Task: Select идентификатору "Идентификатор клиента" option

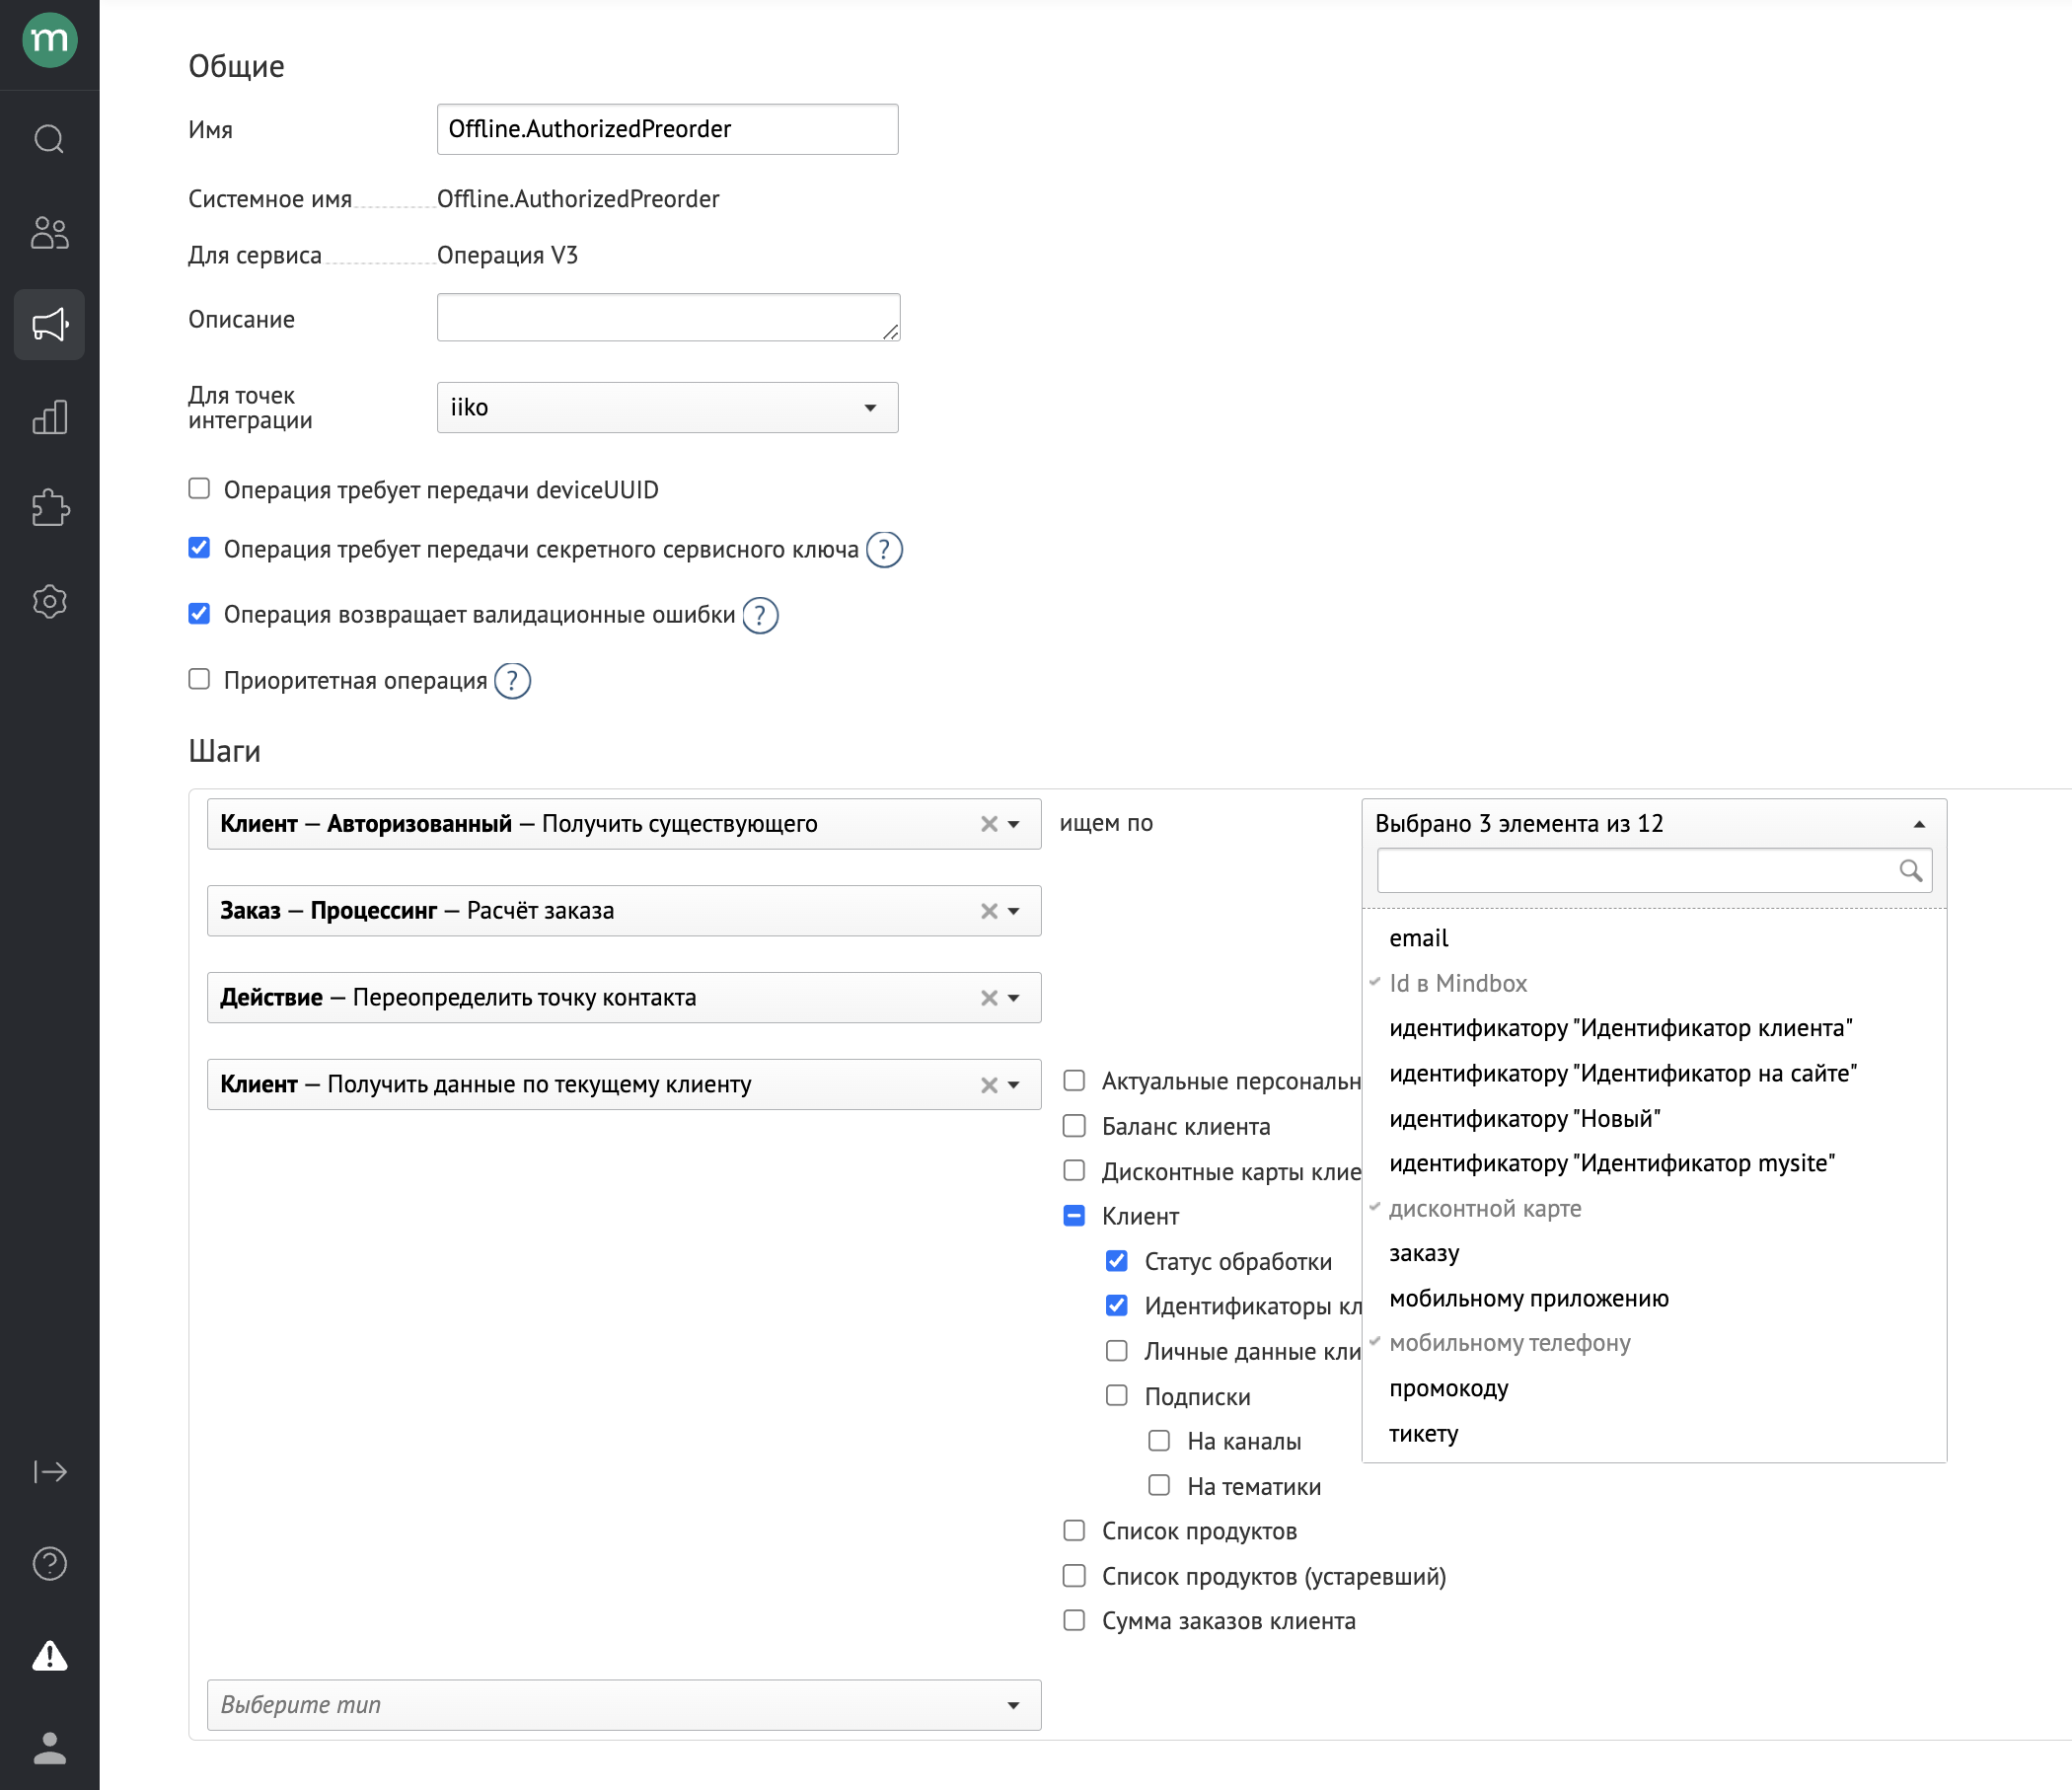Action: coord(1654,1028)
